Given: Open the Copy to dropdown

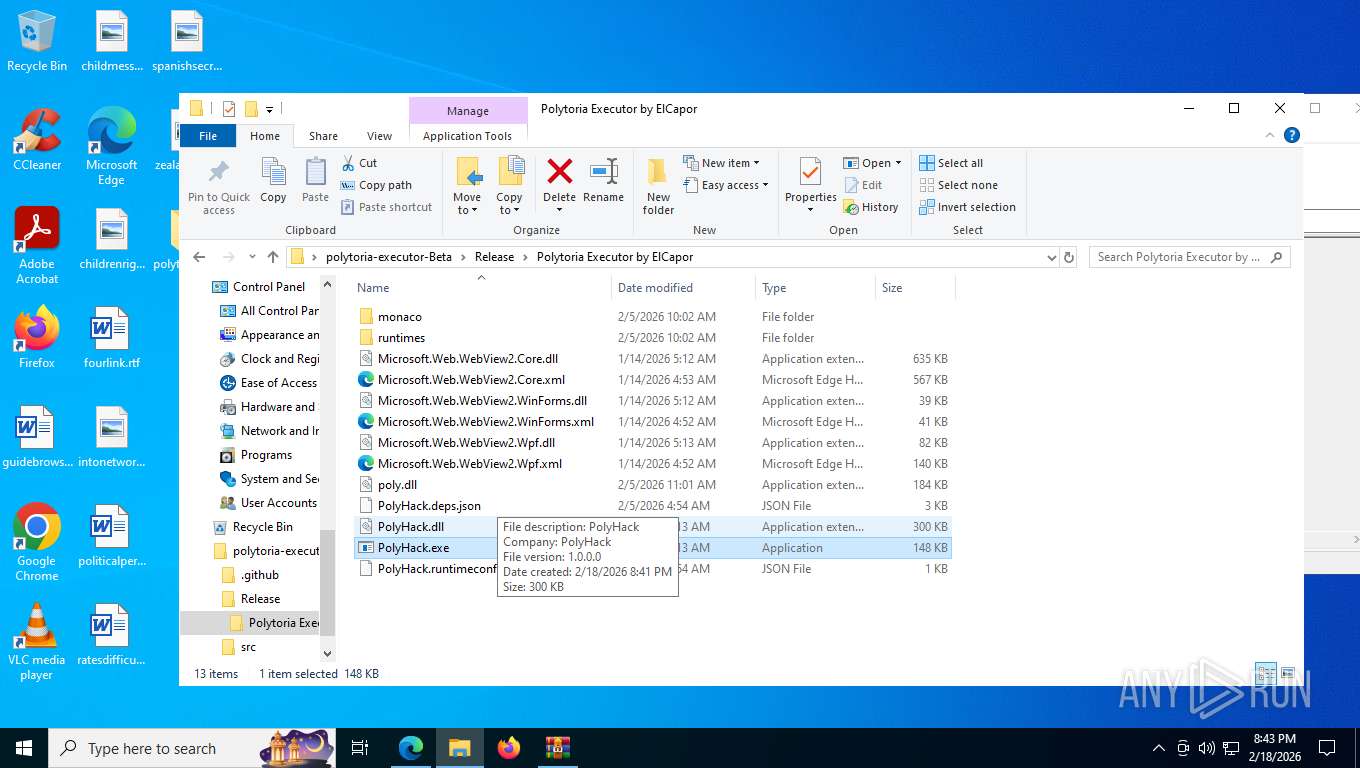Looking at the screenshot, I should tap(510, 186).
